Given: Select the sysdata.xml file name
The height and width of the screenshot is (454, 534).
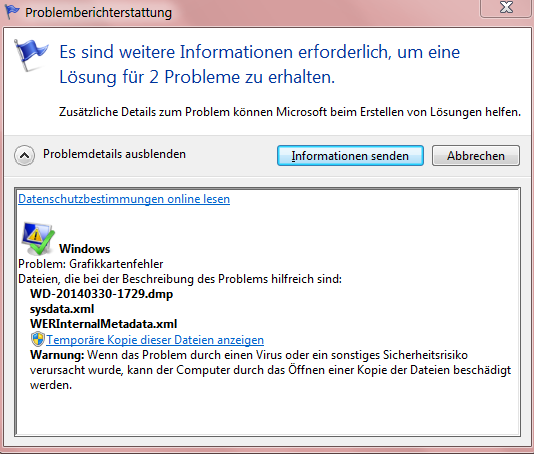Looking at the screenshot, I should tap(62, 309).
